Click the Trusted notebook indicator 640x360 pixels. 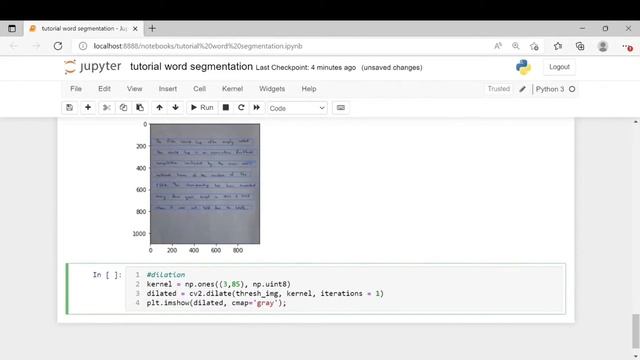[x=498, y=89]
